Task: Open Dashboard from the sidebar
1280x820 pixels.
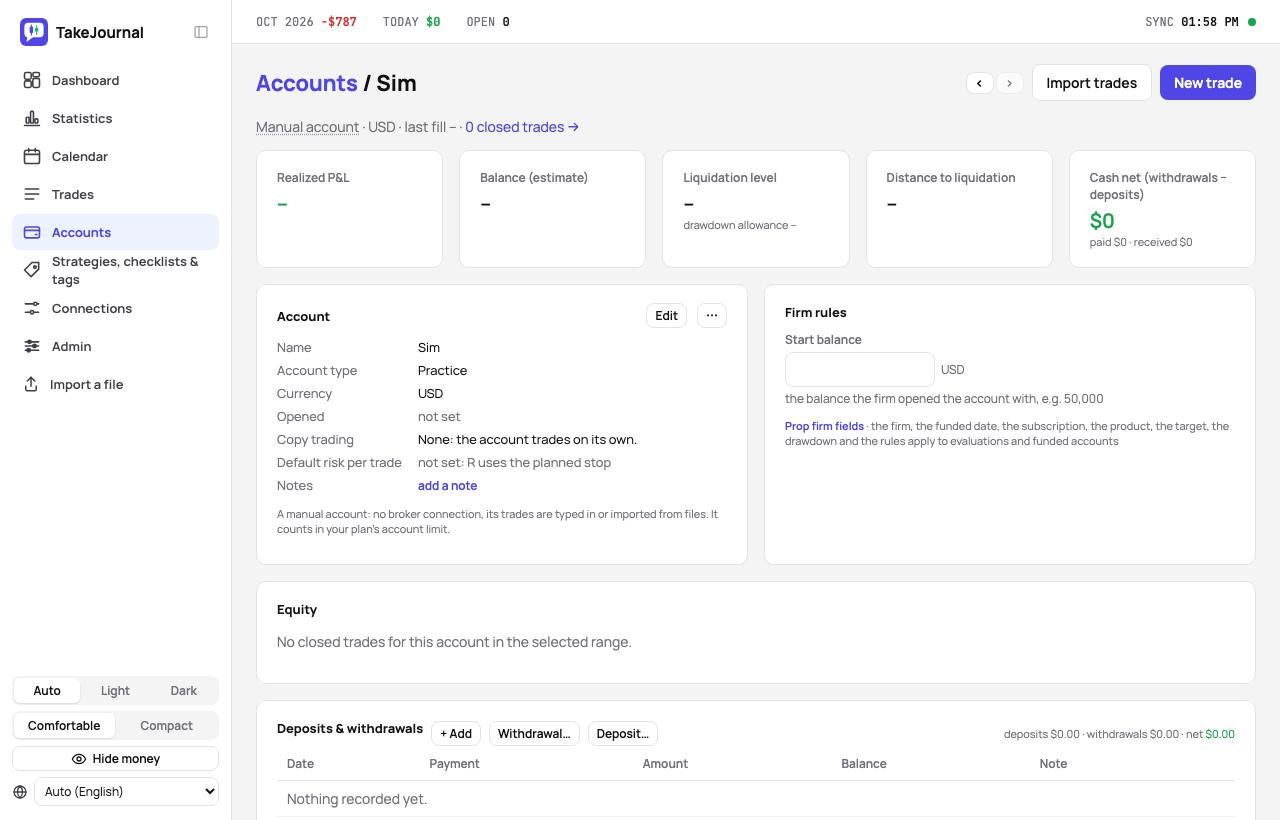Action: tap(116, 80)
